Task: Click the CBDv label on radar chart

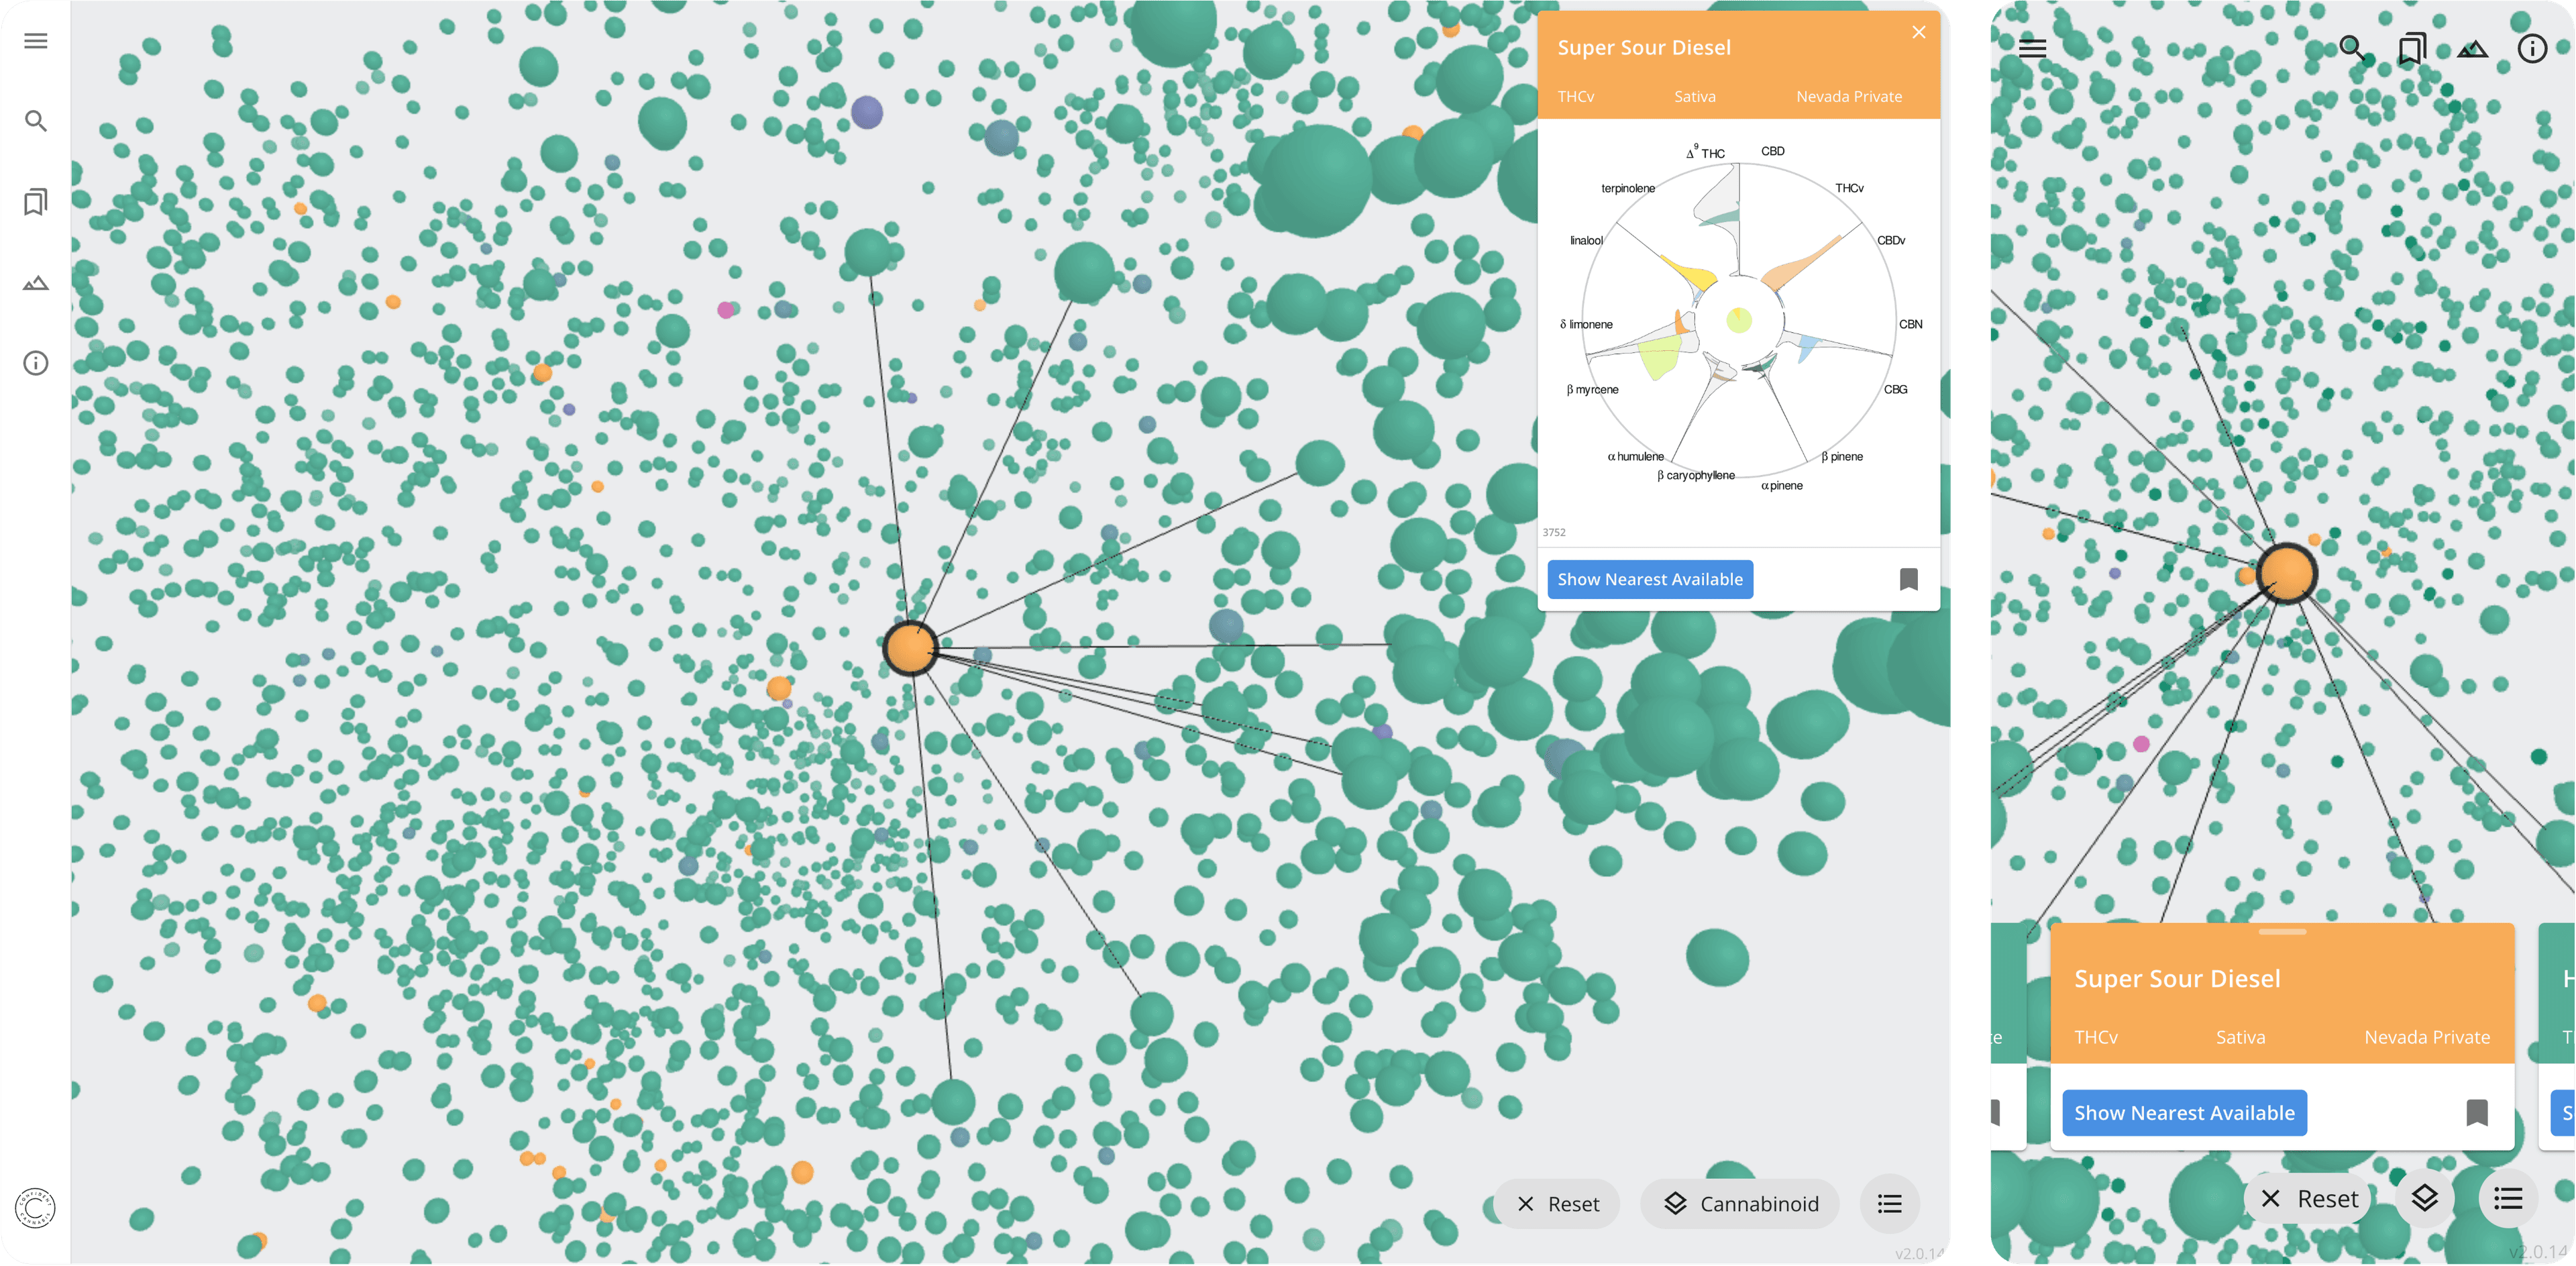Action: point(1890,240)
